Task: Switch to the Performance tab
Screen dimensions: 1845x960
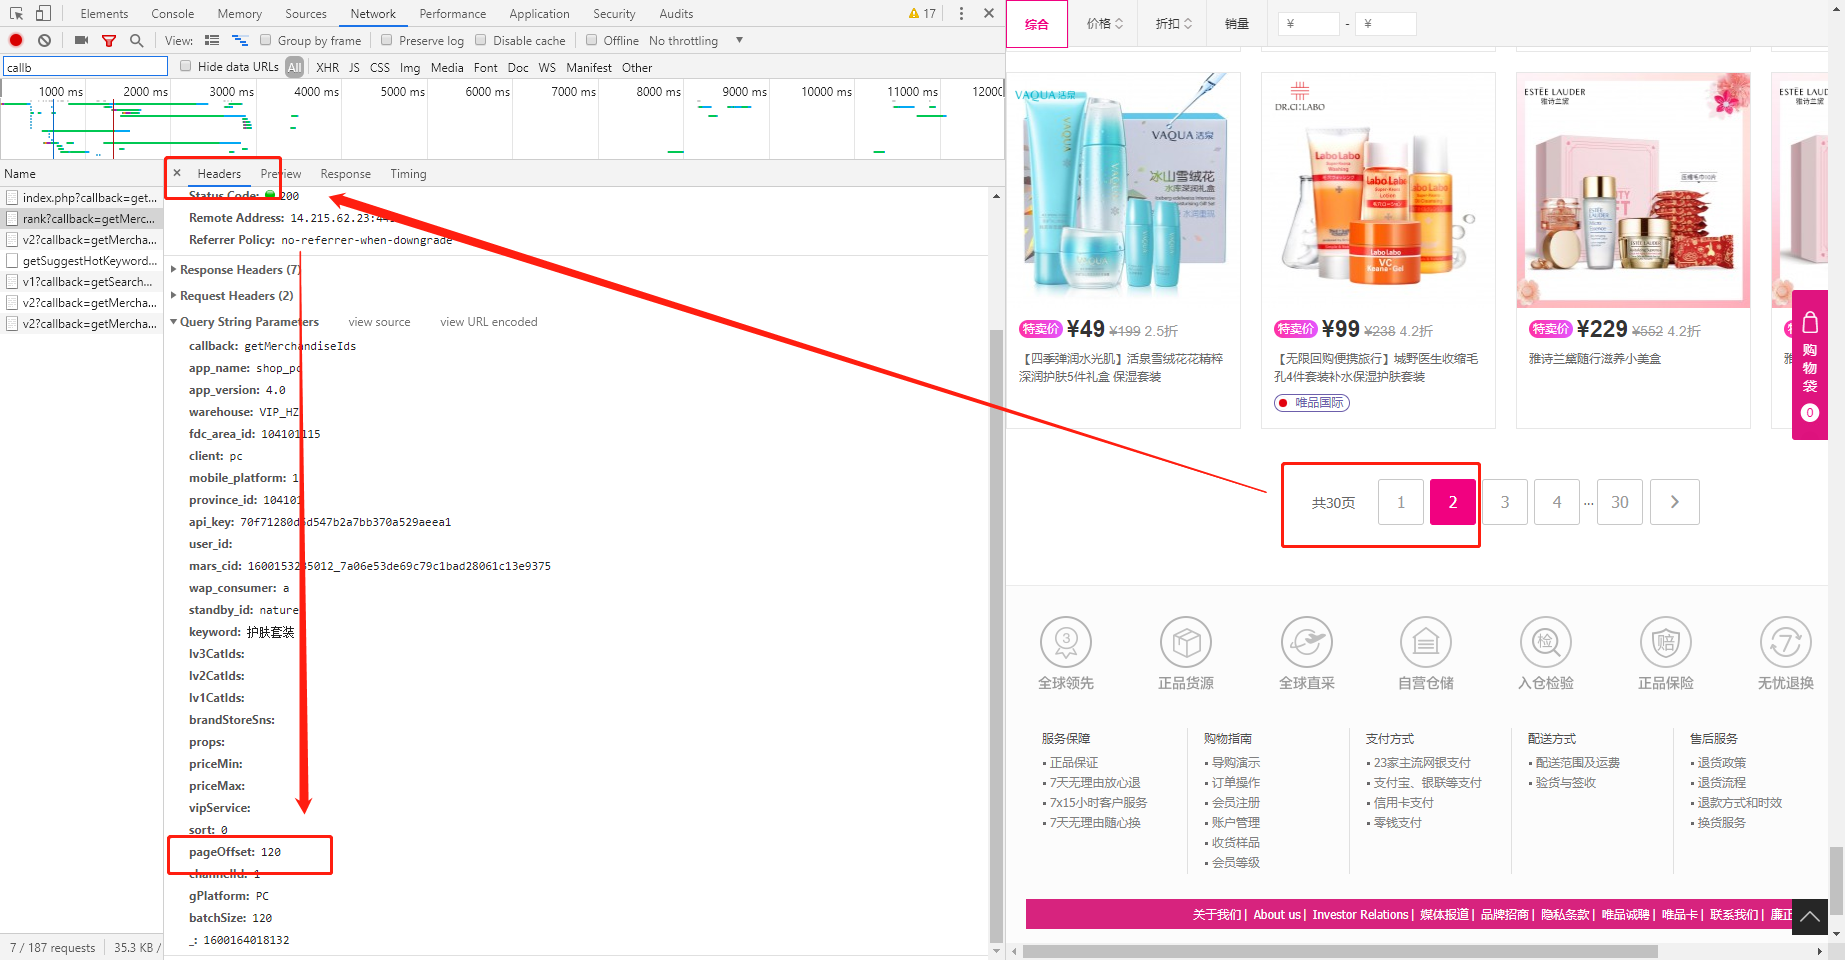Action: pyautogui.click(x=453, y=13)
